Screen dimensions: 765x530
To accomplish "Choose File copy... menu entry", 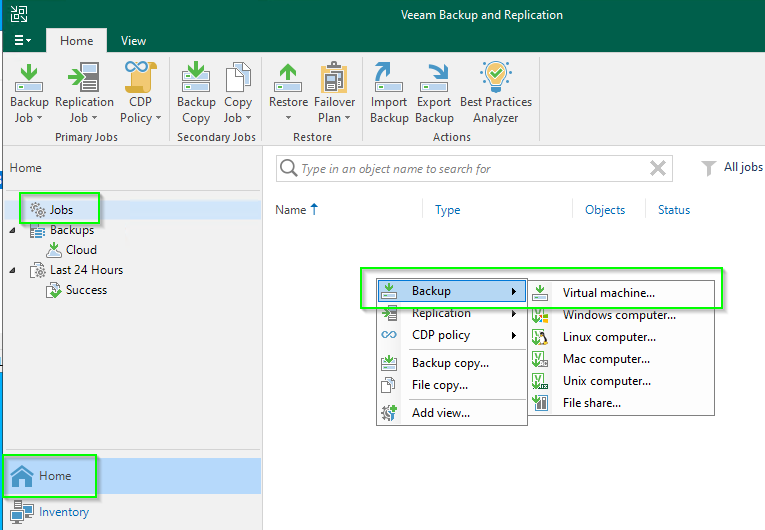I will click(x=452, y=385).
